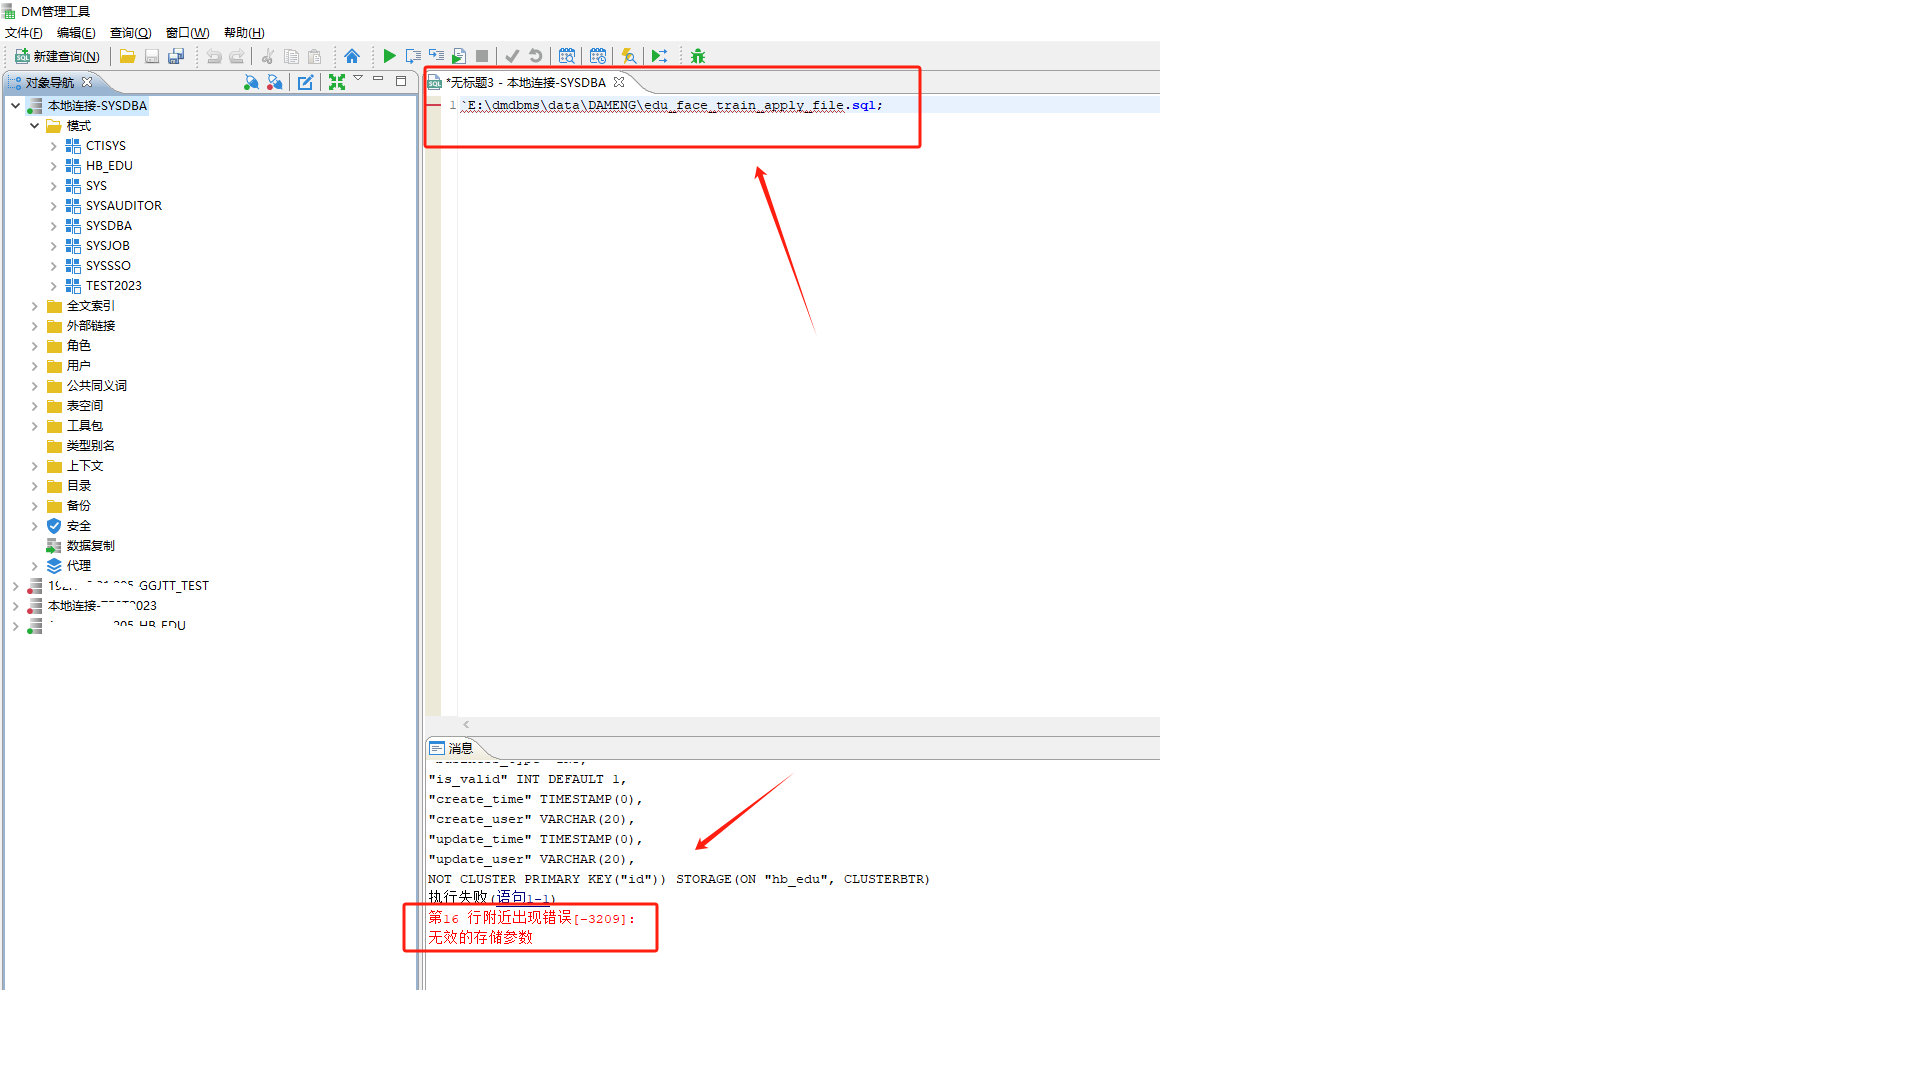Click the green expand-arrows icon in navigator

tap(337, 82)
